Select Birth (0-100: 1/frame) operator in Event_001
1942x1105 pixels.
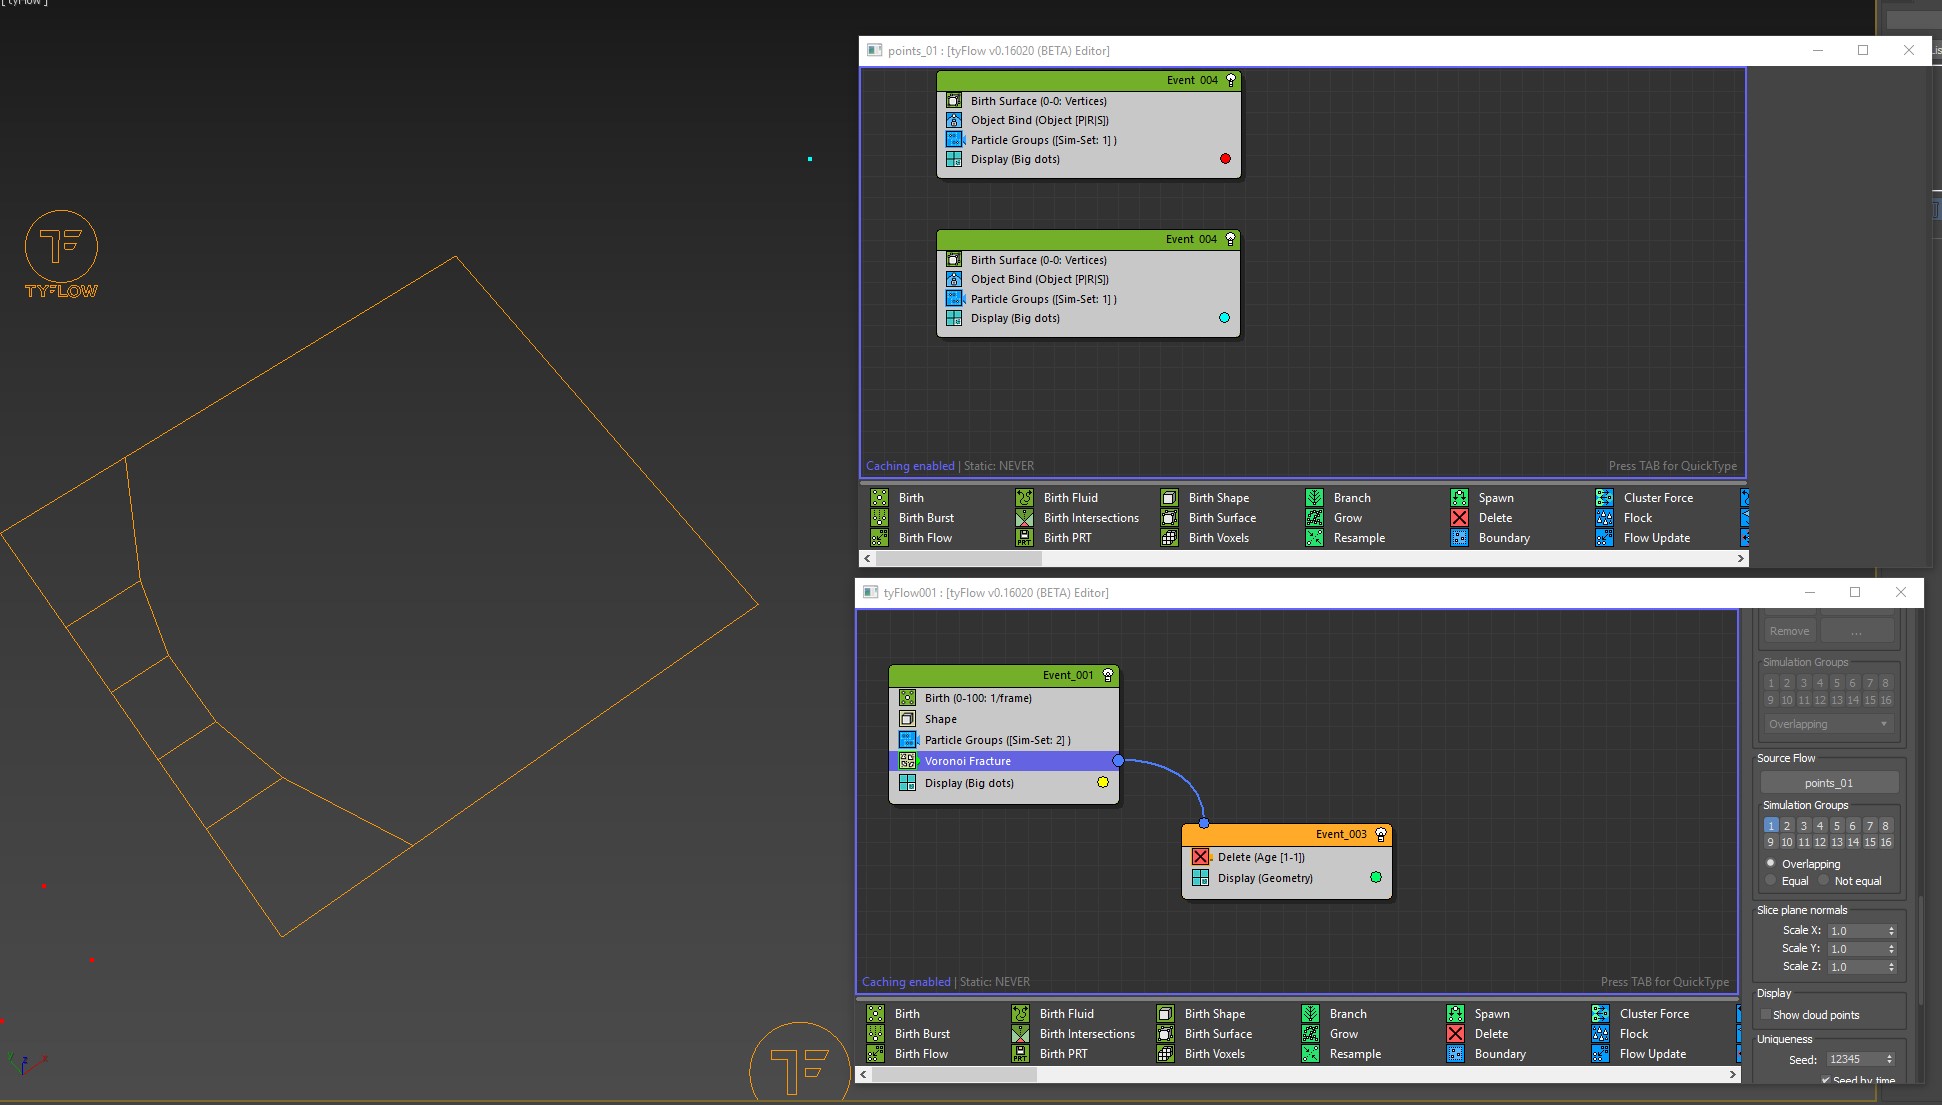1003,698
